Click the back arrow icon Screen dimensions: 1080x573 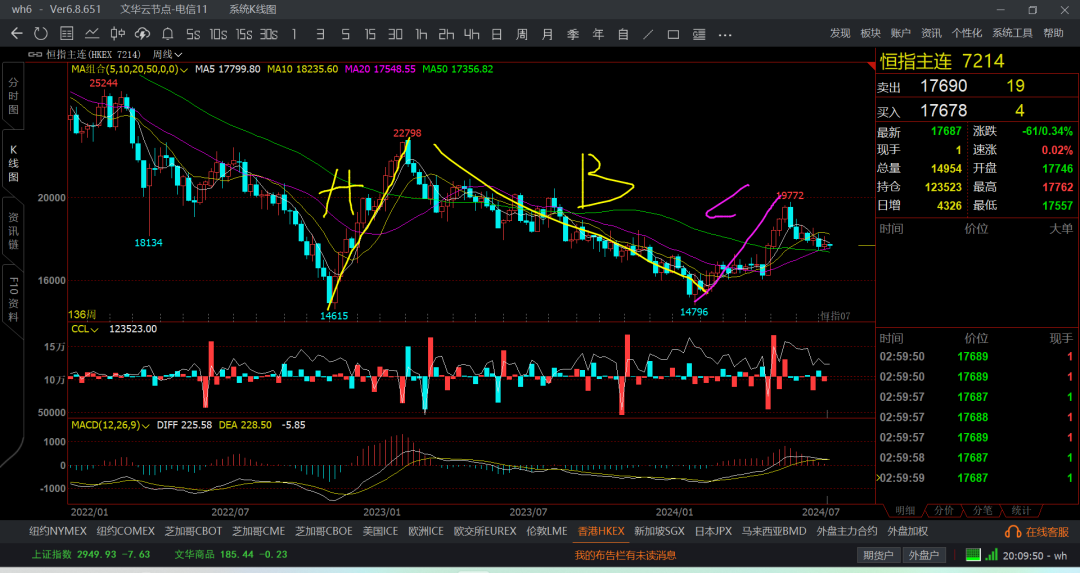(17, 34)
